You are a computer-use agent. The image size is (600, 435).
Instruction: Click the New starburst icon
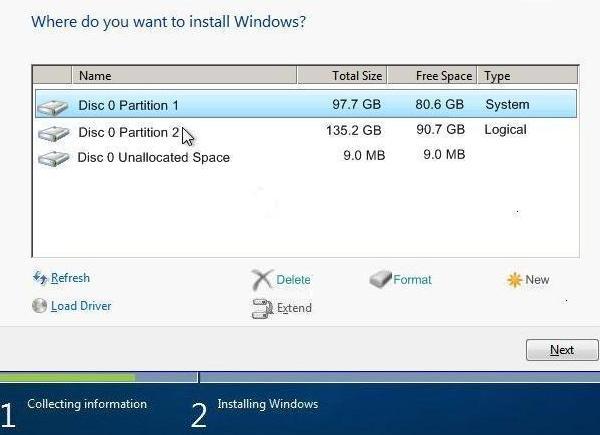[x=514, y=280]
